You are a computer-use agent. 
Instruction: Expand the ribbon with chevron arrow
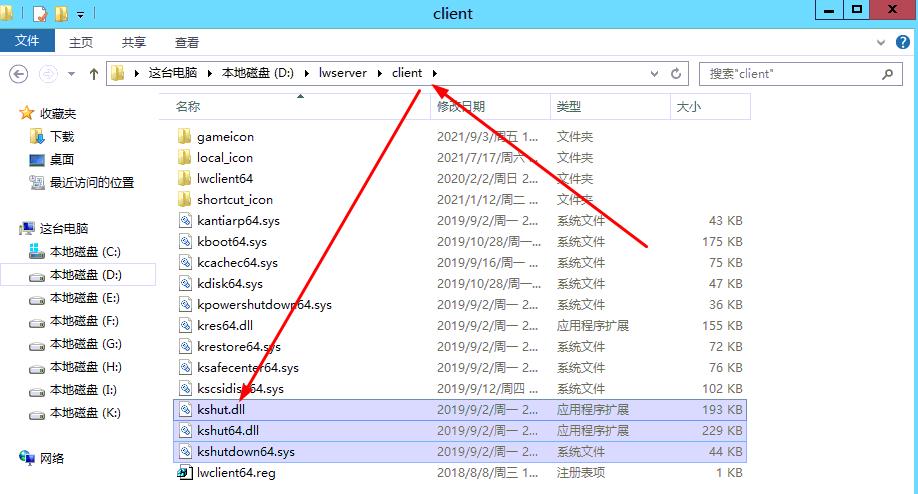tap(880, 42)
